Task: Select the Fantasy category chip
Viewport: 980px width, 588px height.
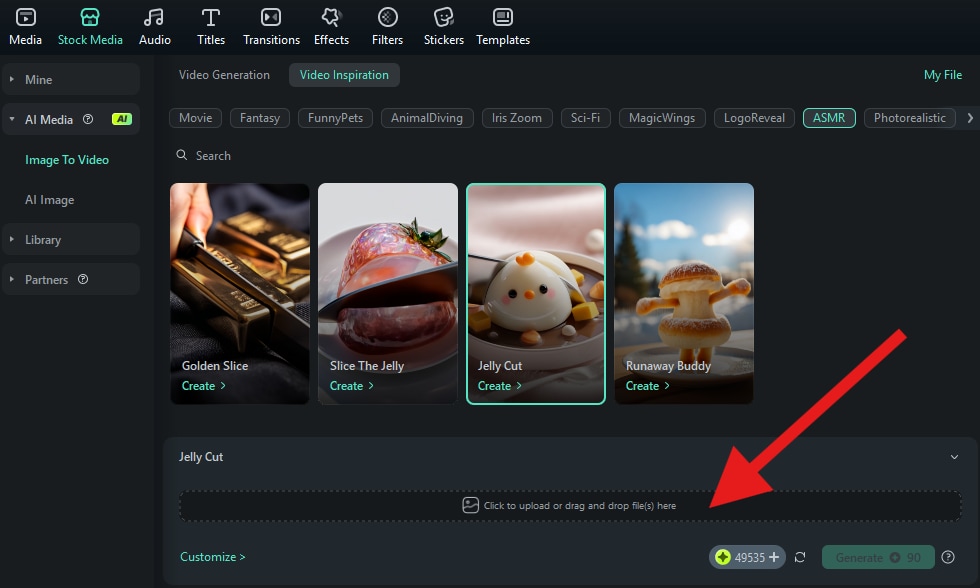Action: tap(259, 118)
